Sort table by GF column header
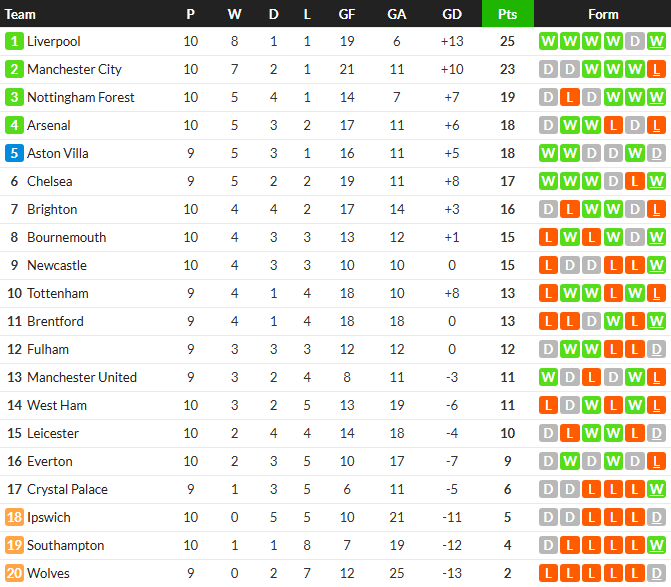Viewport: 671px width, 587px height. [x=347, y=14]
